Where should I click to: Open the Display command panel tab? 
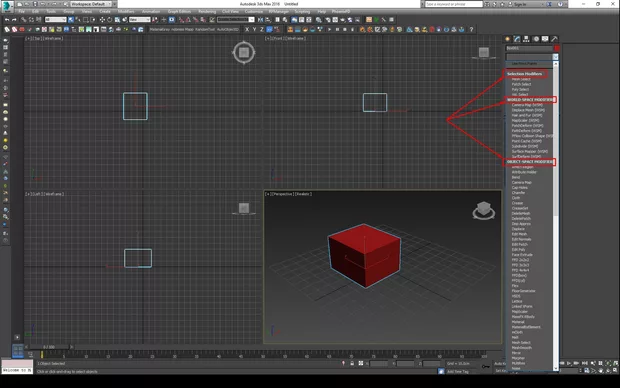(545, 39)
